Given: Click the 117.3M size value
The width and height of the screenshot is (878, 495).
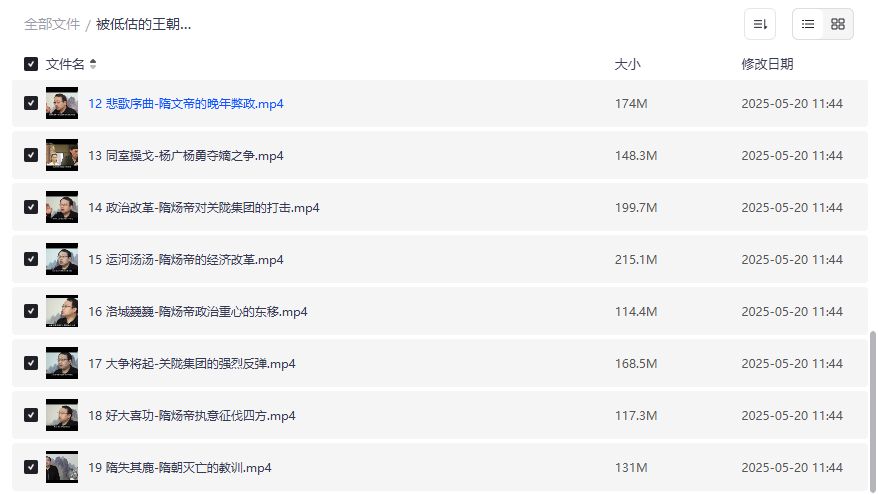Looking at the screenshot, I should pyautogui.click(x=636, y=415).
